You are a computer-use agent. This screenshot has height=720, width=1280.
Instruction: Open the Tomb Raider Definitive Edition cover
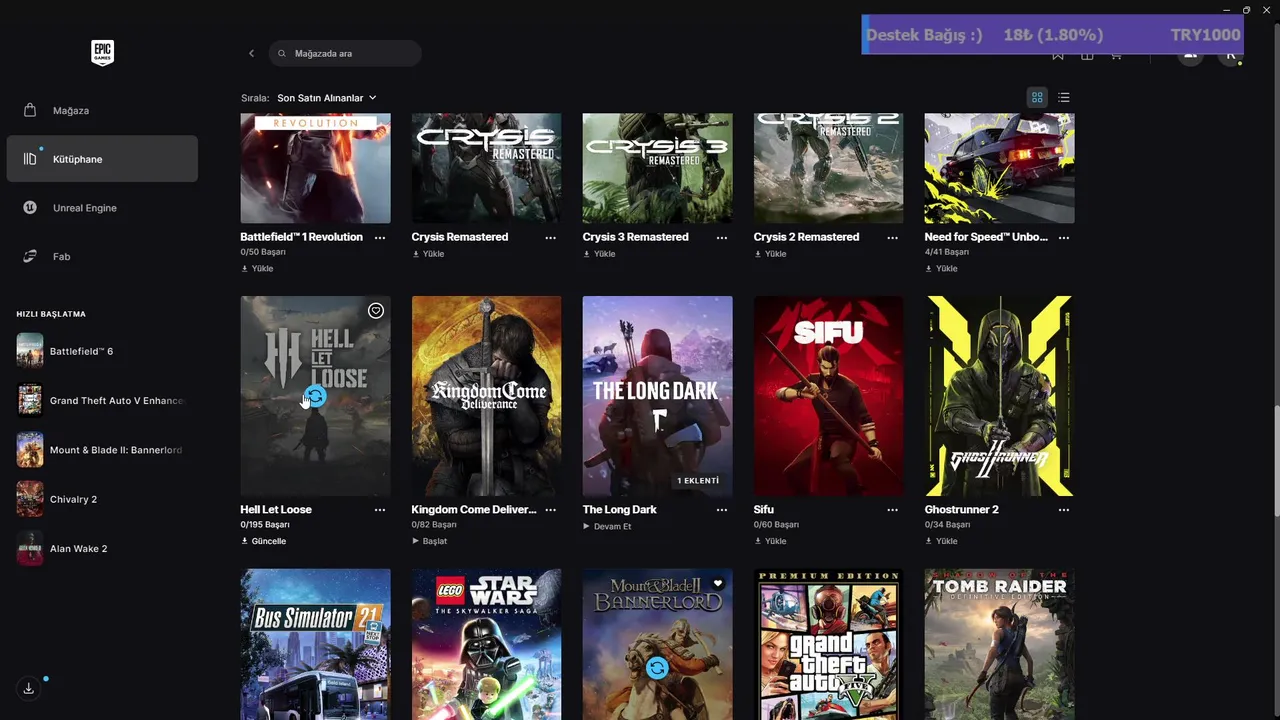(999, 644)
